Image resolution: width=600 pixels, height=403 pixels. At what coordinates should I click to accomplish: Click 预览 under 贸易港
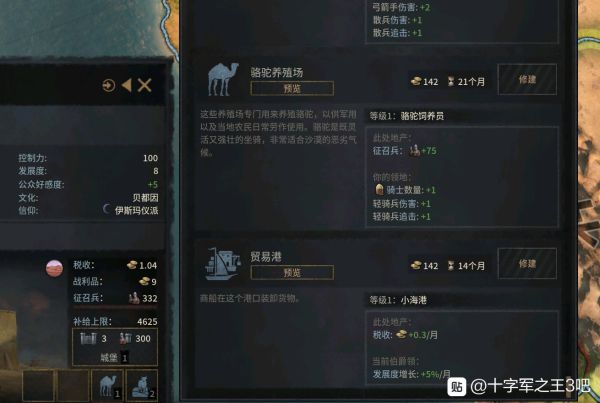coord(292,272)
